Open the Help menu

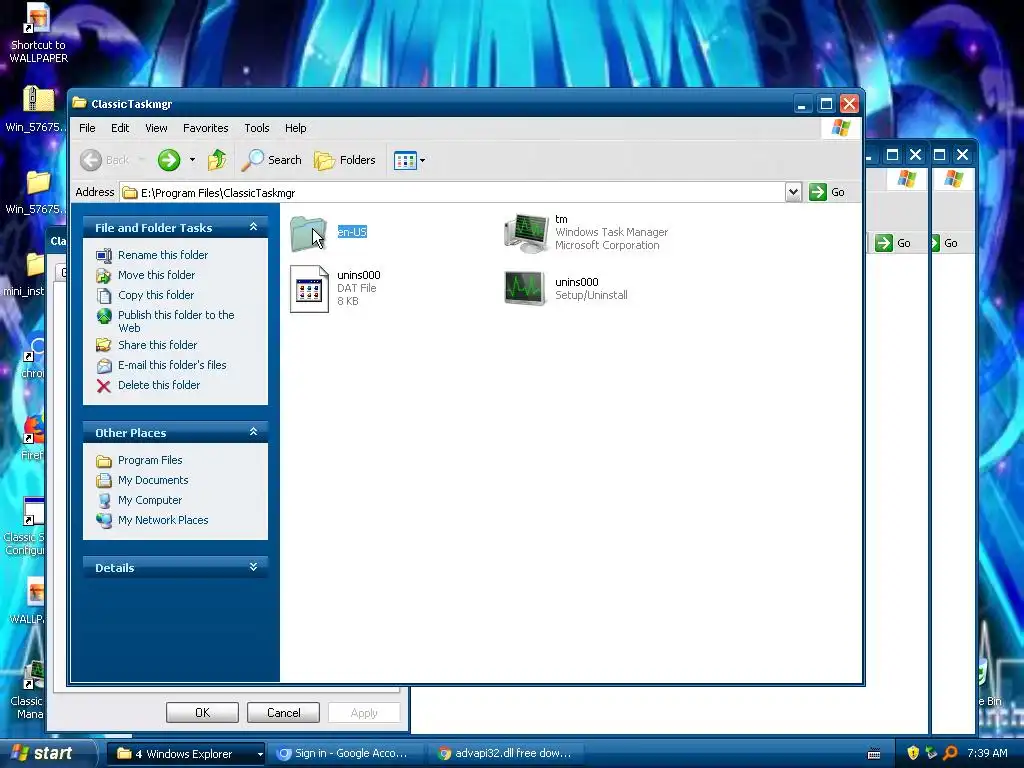(x=295, y=128)
